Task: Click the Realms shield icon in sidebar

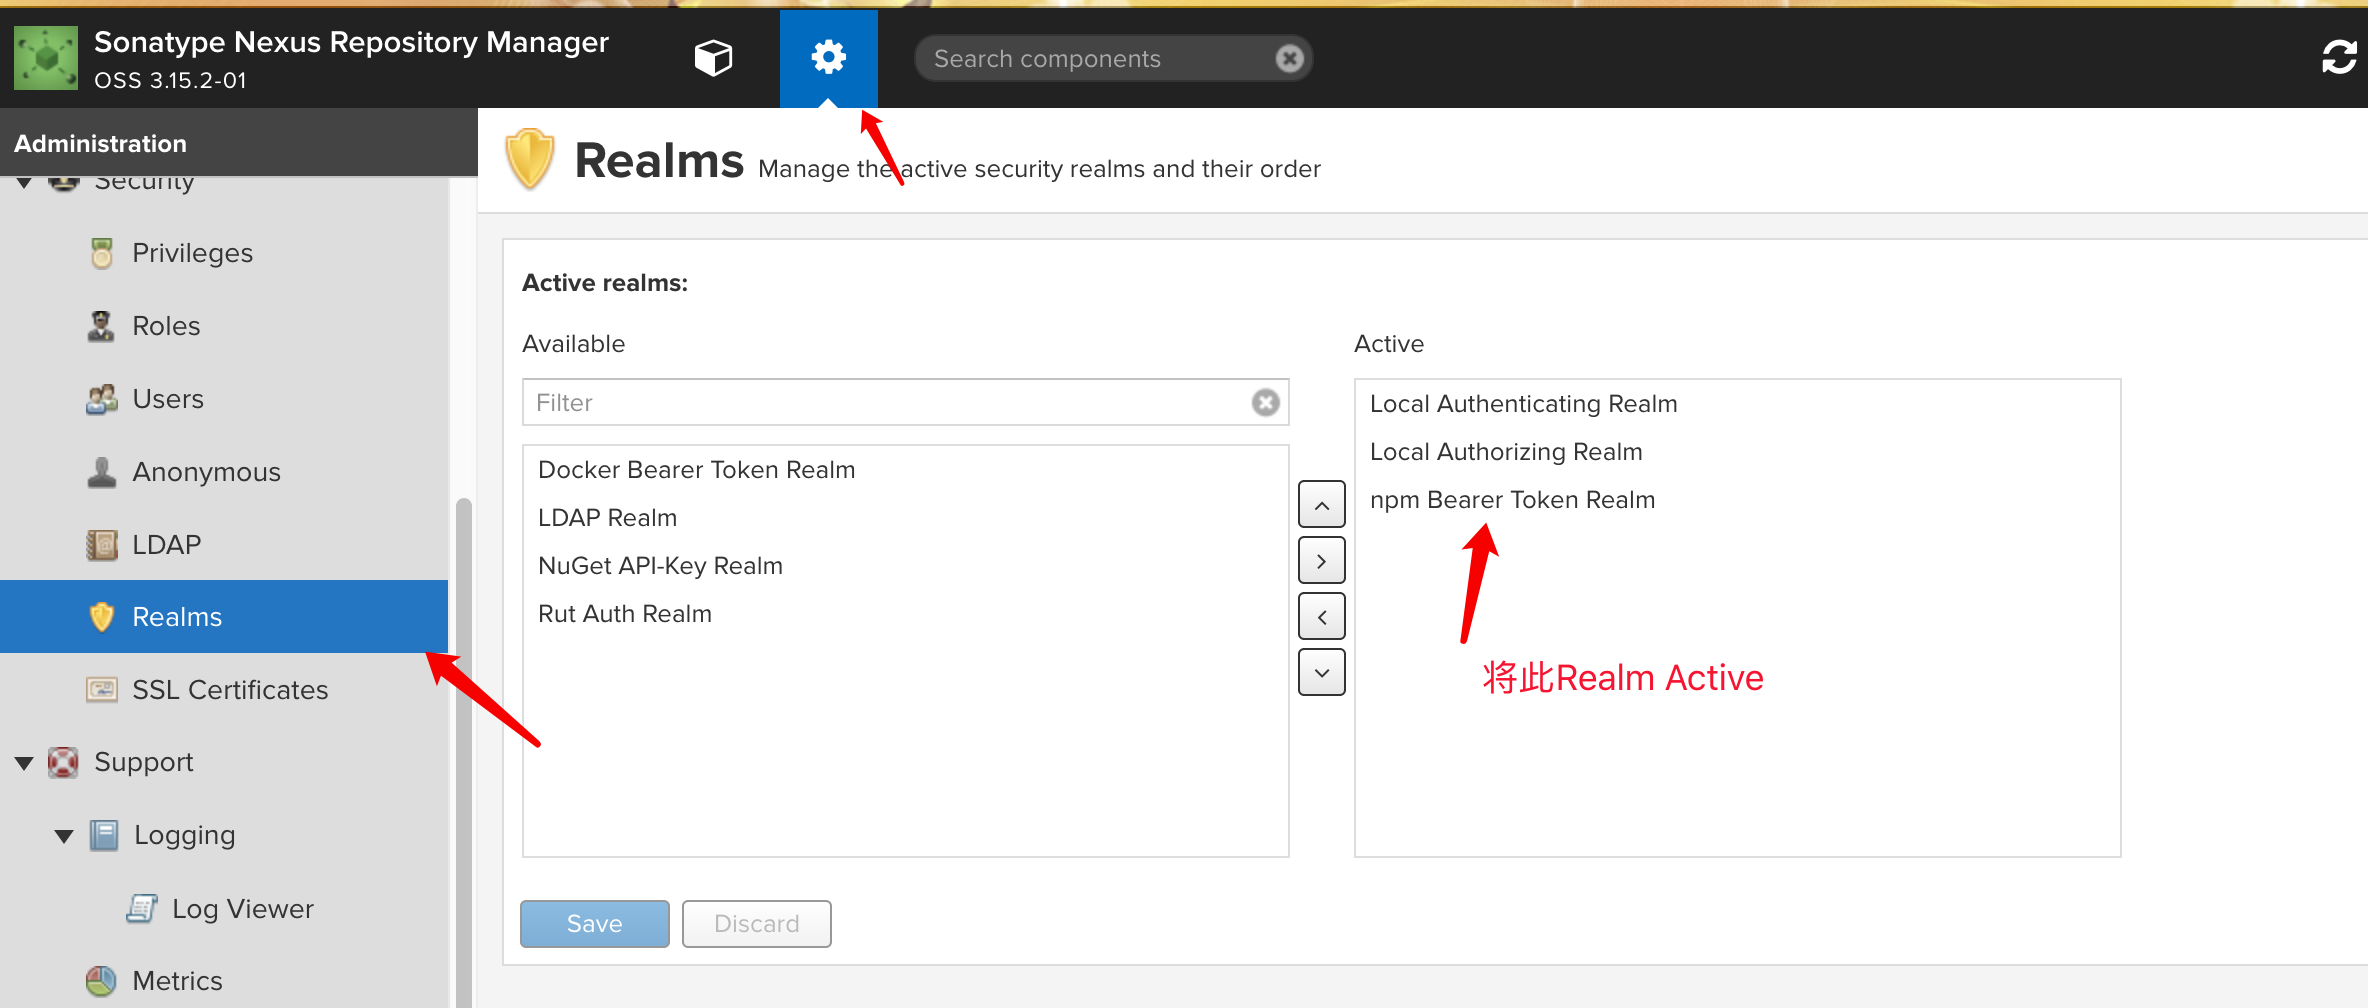Action: 101,617
